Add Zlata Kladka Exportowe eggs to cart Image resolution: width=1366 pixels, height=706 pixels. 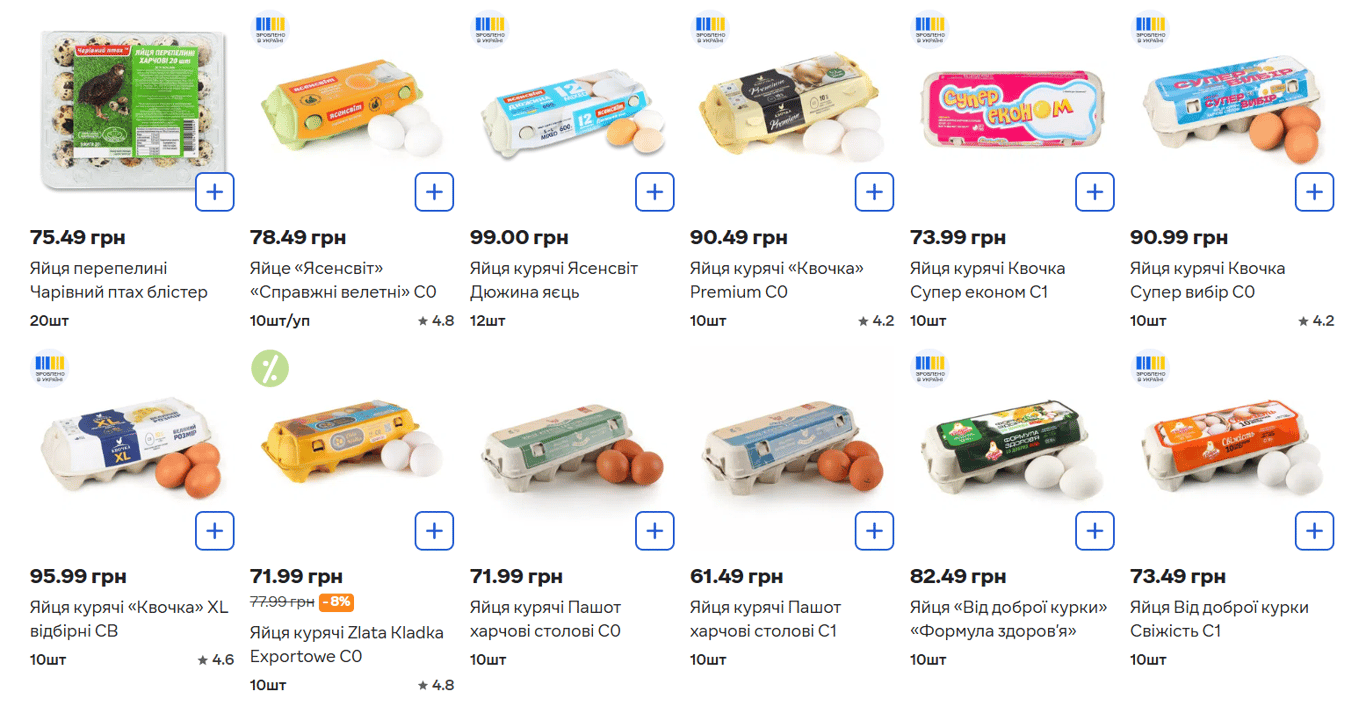coord(434,531)
